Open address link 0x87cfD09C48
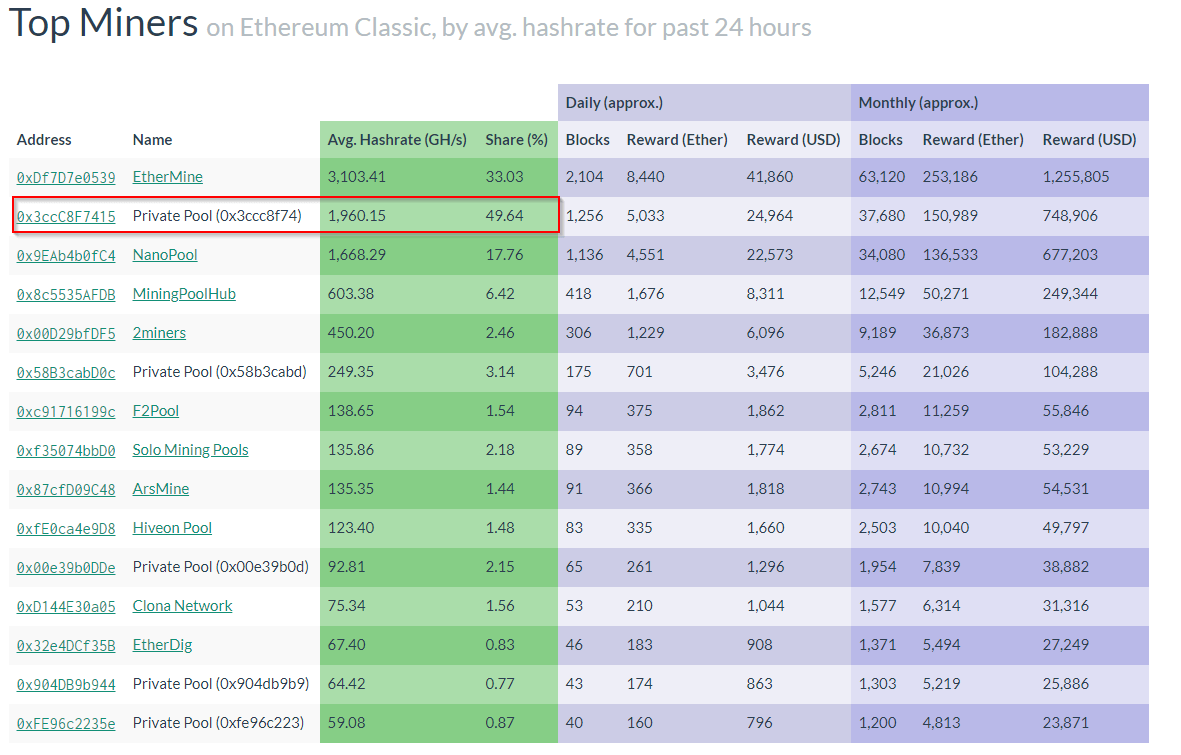 point(66,490)
